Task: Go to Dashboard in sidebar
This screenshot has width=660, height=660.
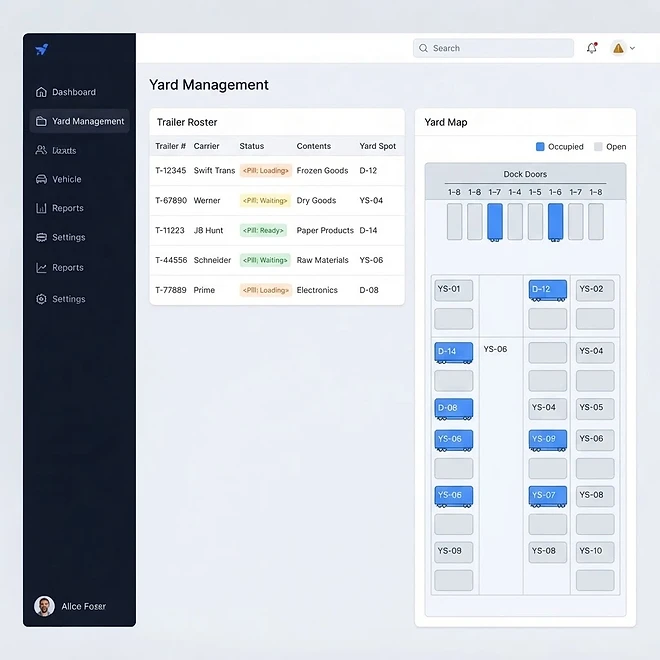Action: (66, 92)
